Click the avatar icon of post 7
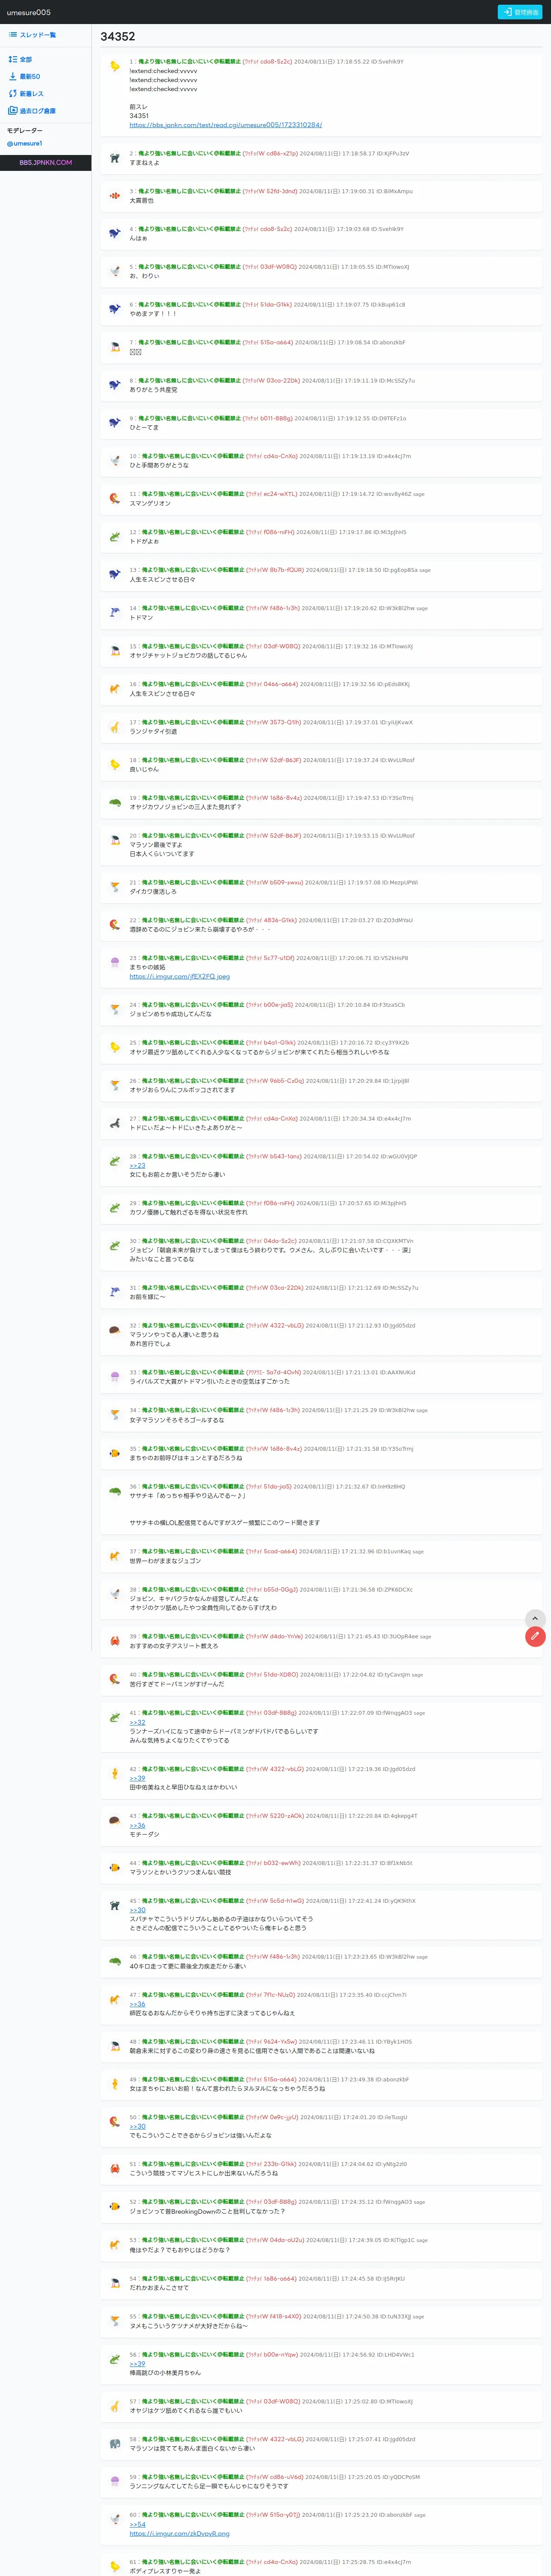 coord(115,347)
